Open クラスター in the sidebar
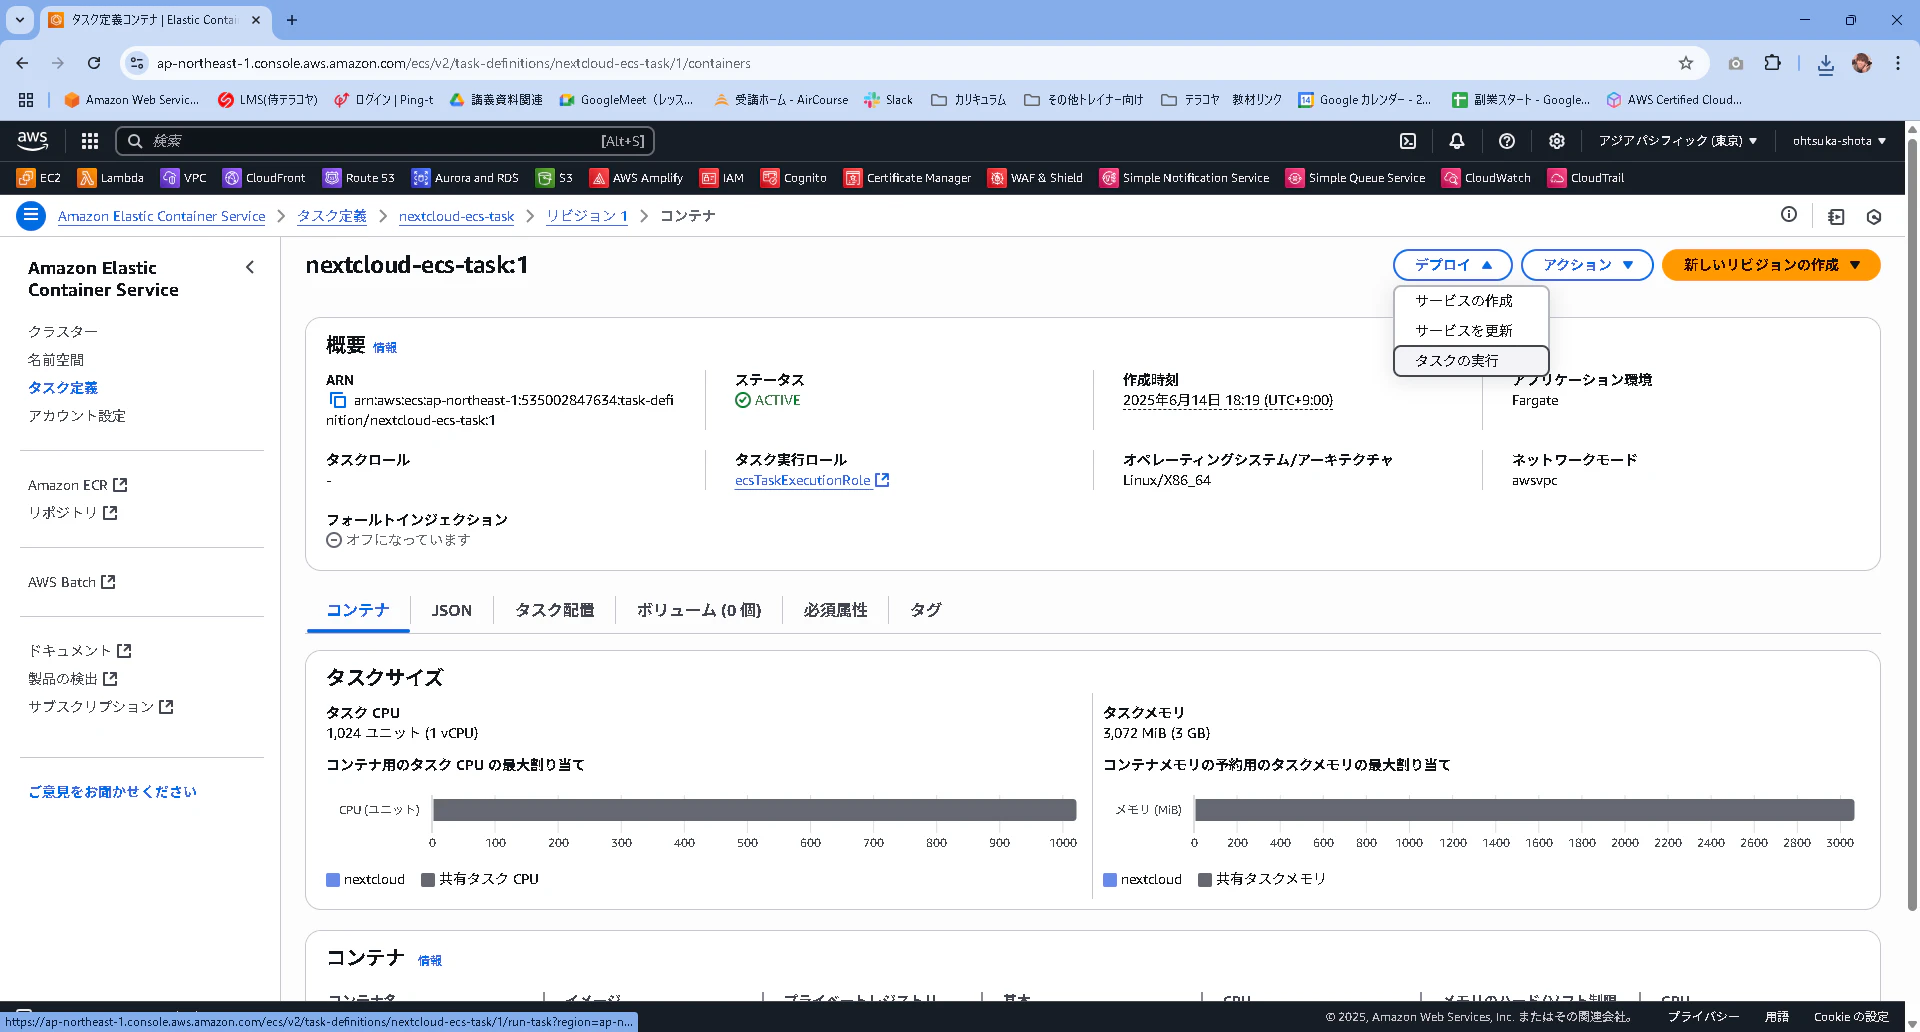 (63, 332)
